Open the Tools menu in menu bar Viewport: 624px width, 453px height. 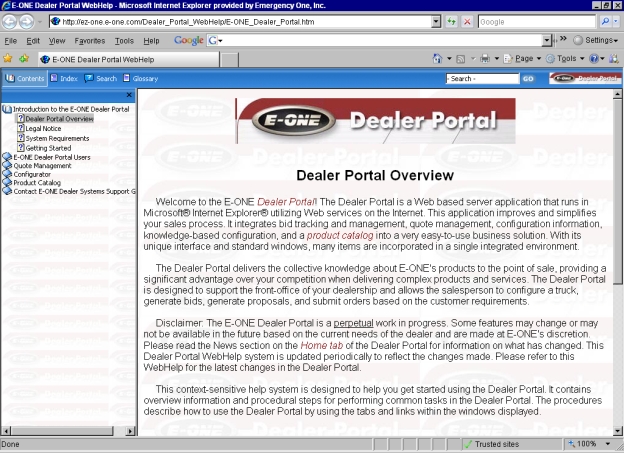[124, 41]
